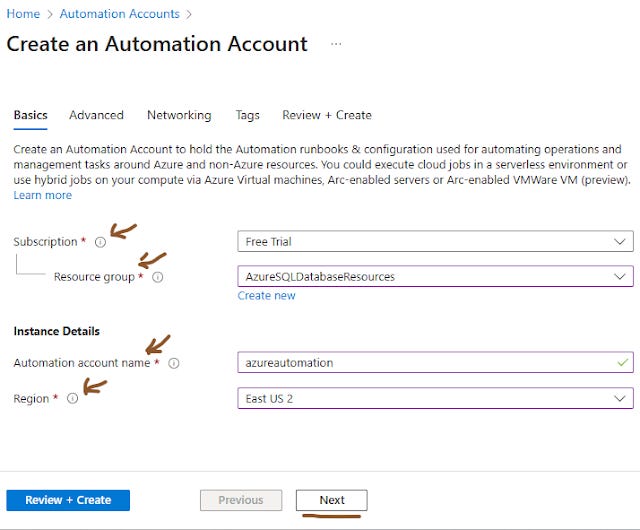Click the Previous button

pyautogui.click(x=241, y=500)
